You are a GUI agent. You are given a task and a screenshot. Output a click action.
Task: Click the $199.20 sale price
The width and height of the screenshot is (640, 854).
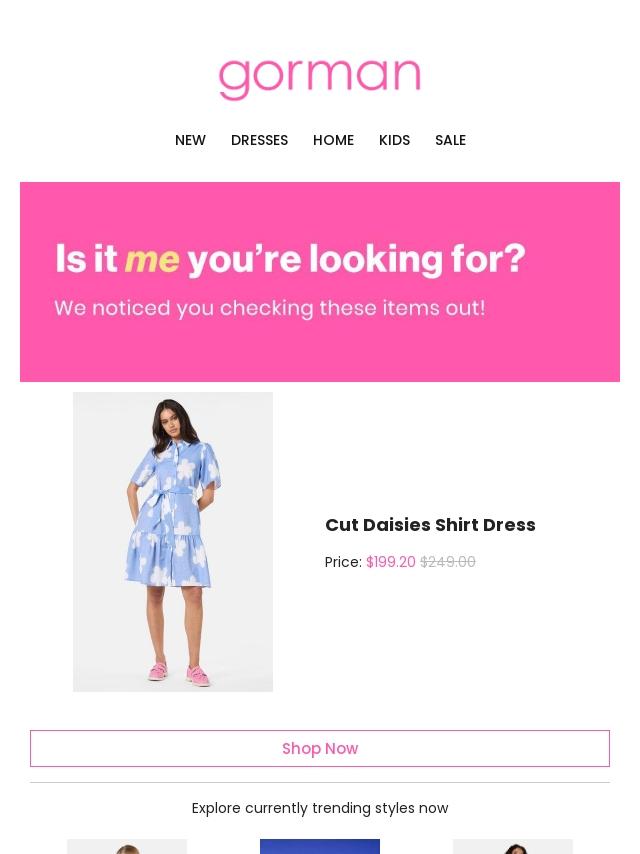tap(391, 562)
